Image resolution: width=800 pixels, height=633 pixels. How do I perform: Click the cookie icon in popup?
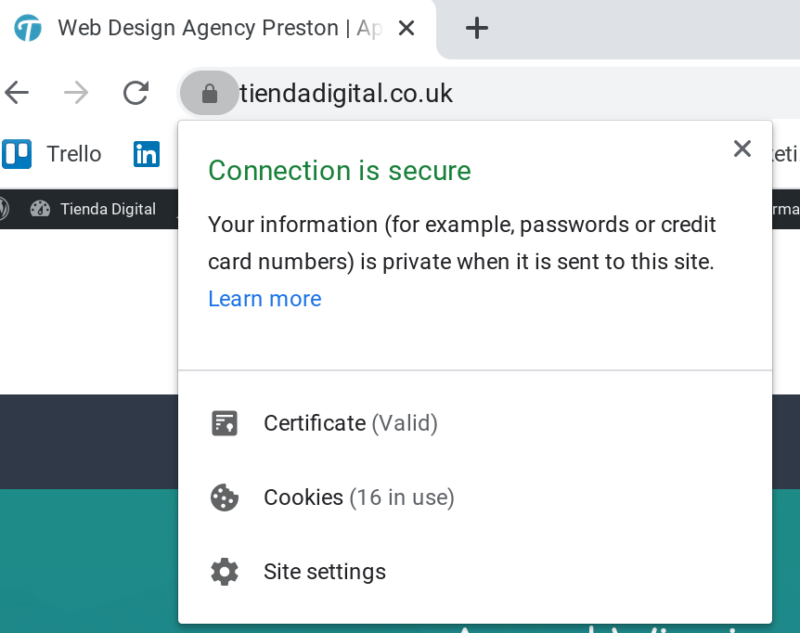coord(224,497)
